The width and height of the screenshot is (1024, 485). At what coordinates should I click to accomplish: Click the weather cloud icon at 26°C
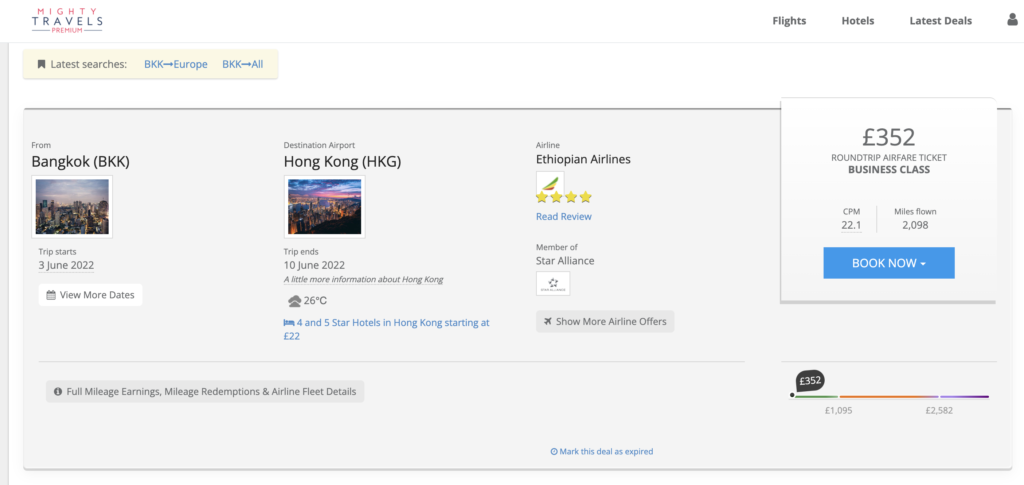pyautogui.click(x=295, y=301)
